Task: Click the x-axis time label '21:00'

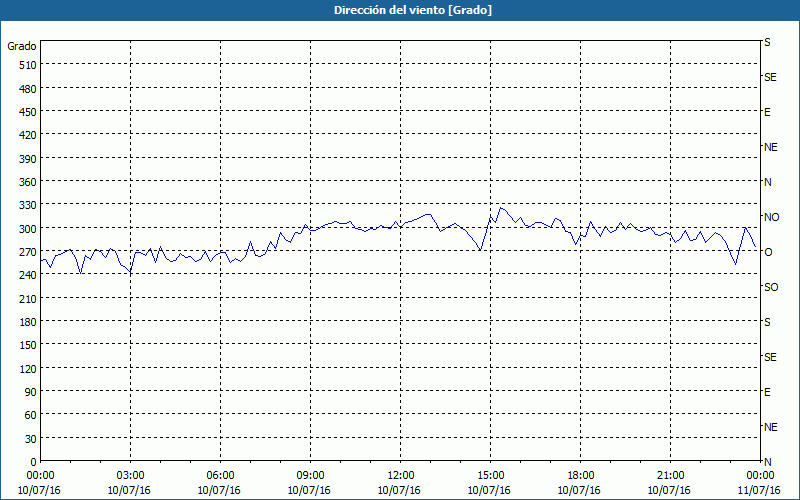Action: tap(670, 476)
